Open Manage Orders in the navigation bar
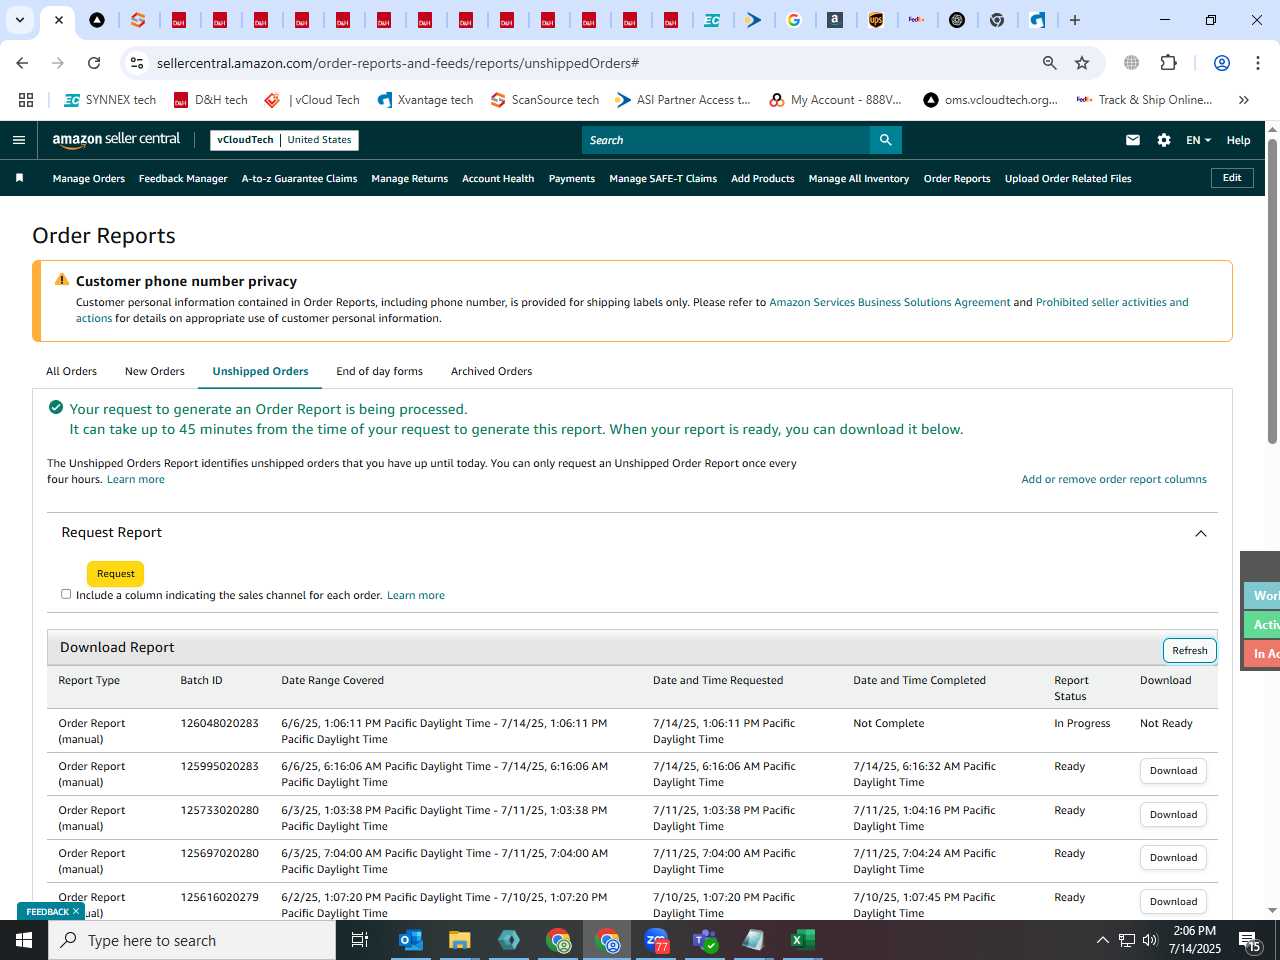Image resolution: width=1280 pixels, height=960 pixels. [x=89, y=178]
